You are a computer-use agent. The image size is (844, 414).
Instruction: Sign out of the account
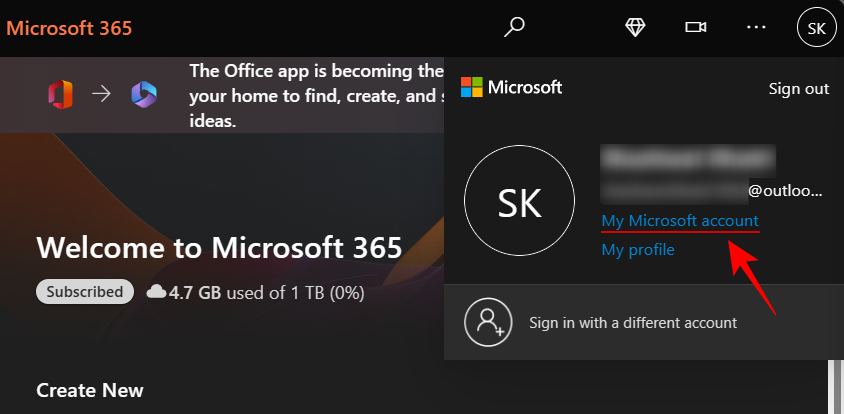pos(798,88)
